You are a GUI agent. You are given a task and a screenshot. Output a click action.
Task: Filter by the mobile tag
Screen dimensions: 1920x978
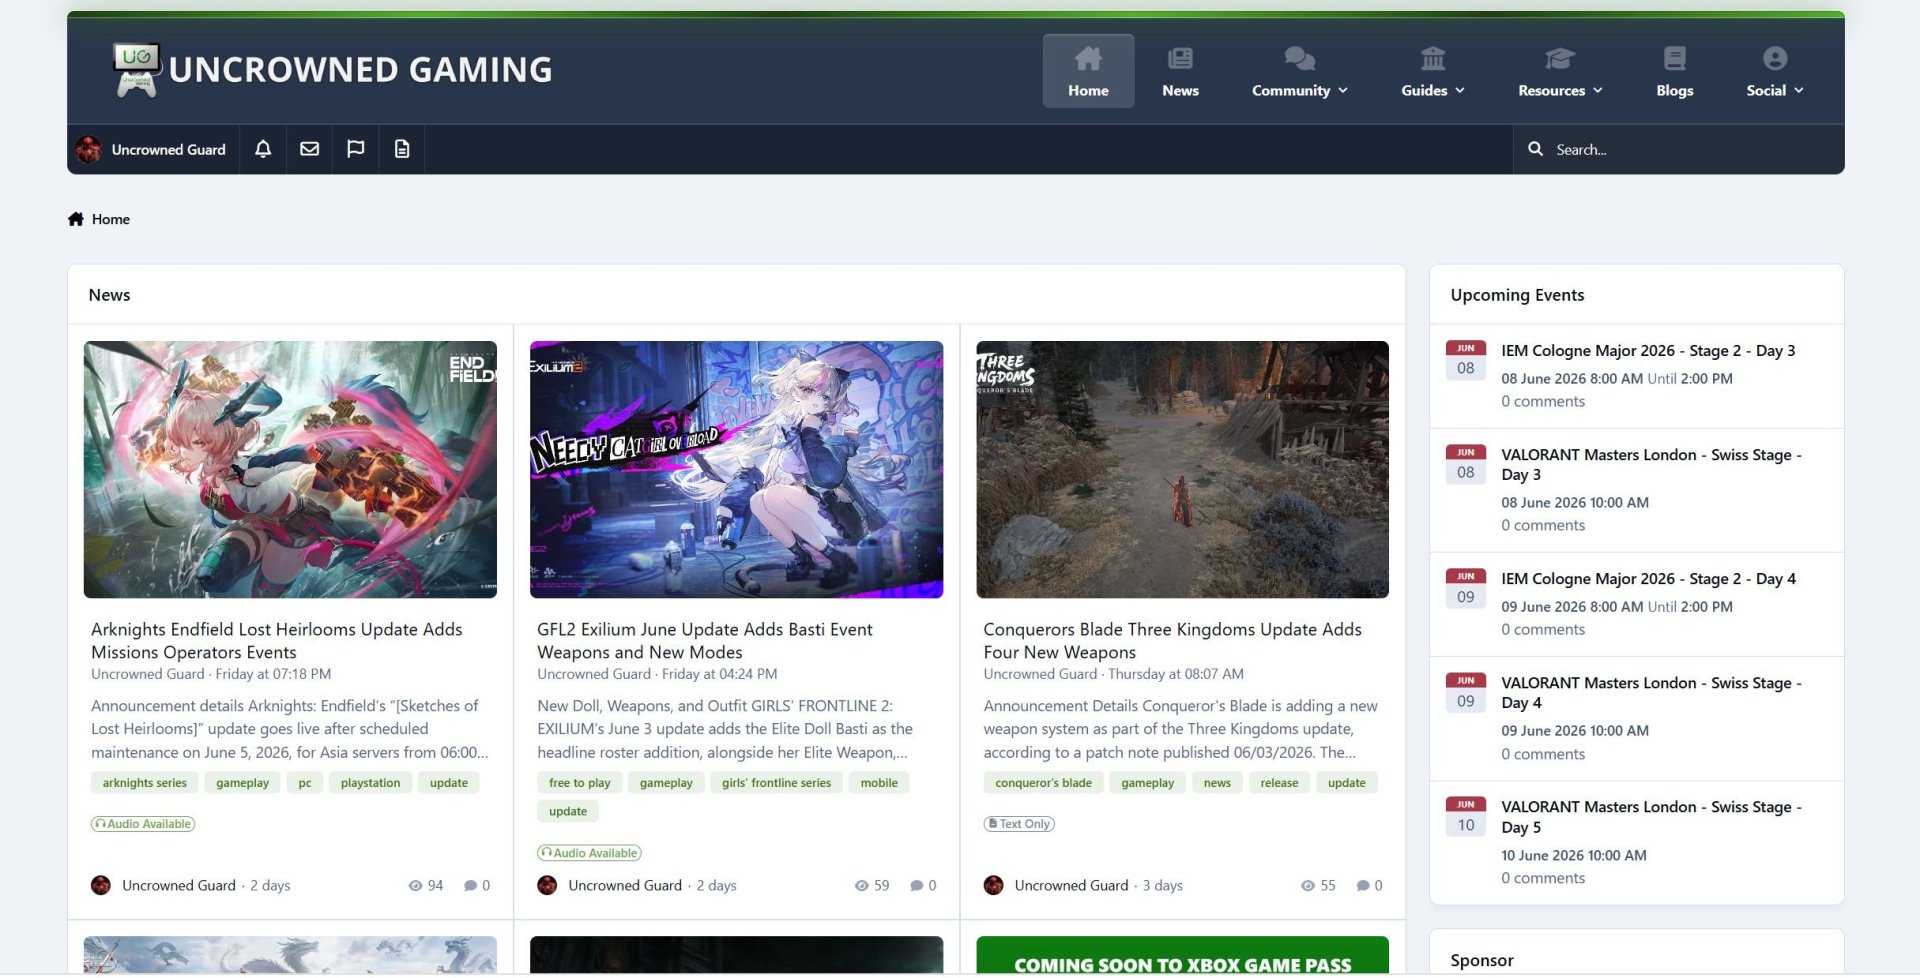pos(879,784)
